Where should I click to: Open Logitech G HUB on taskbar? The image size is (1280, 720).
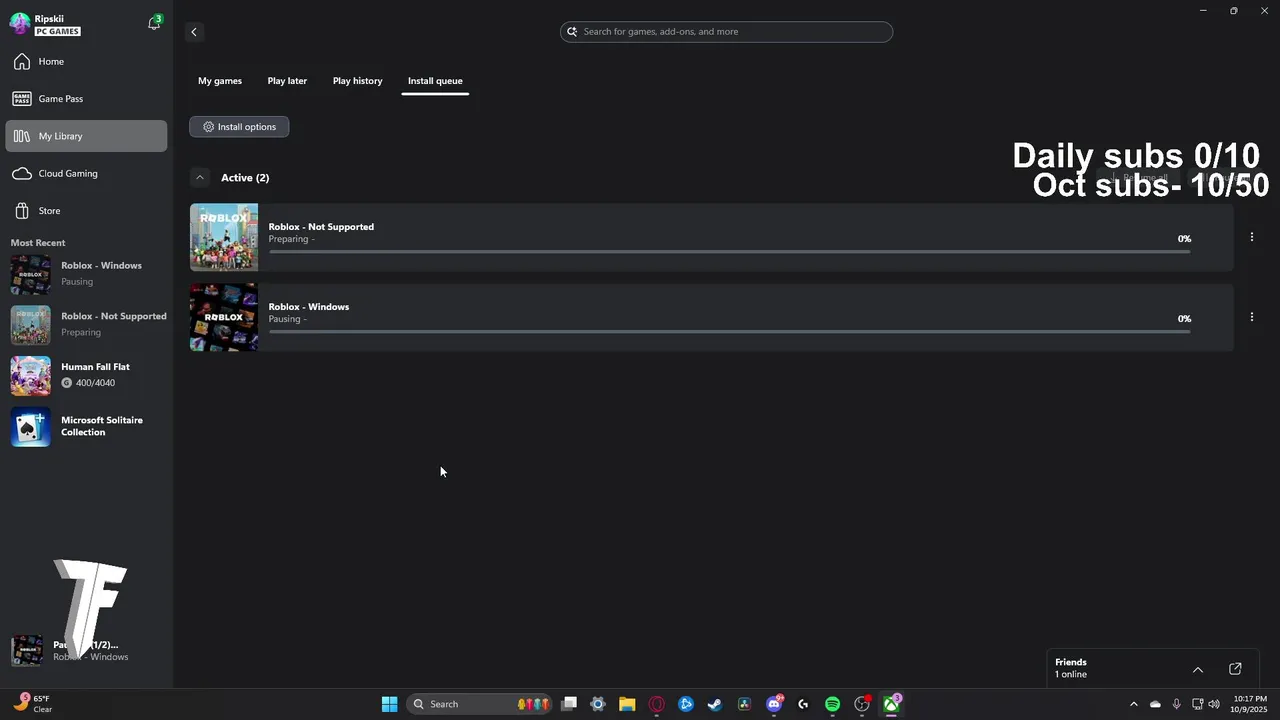(803, 704)
